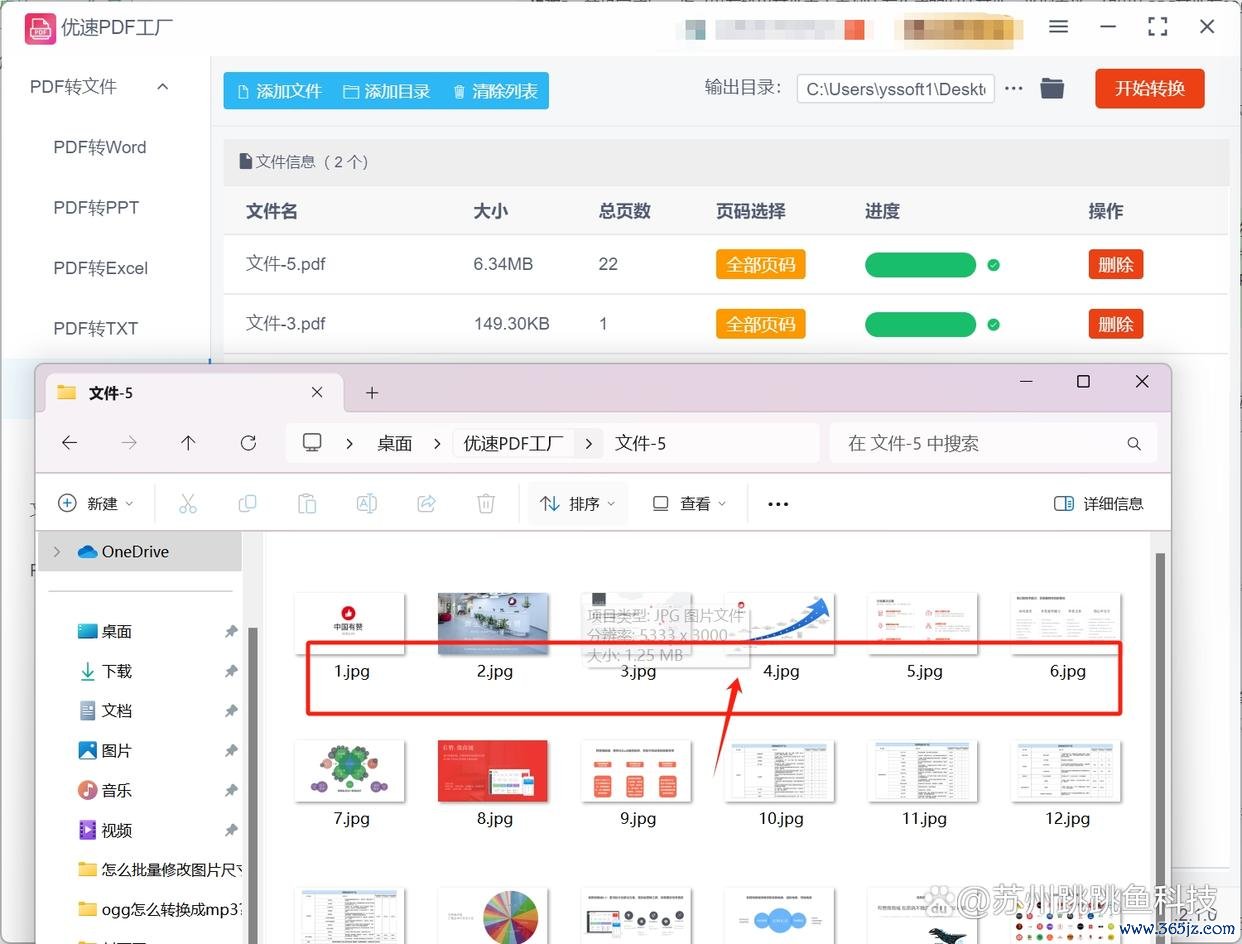Select PDF转Word in the sidebar
The width and height of the screenshot is (1242, 944).
coord(100,147)
